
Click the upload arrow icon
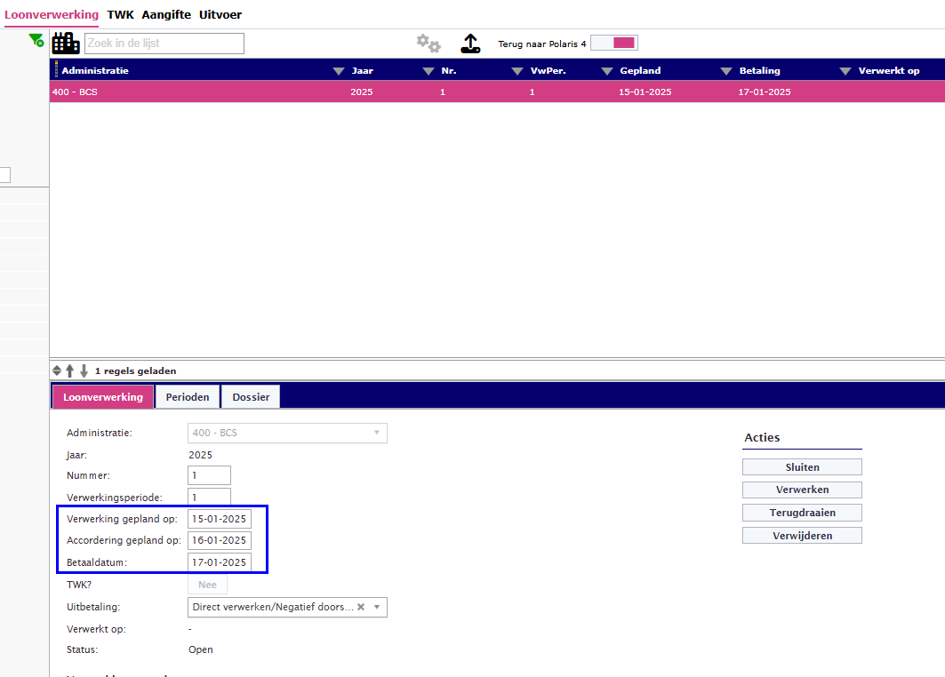tap(470, 43)
